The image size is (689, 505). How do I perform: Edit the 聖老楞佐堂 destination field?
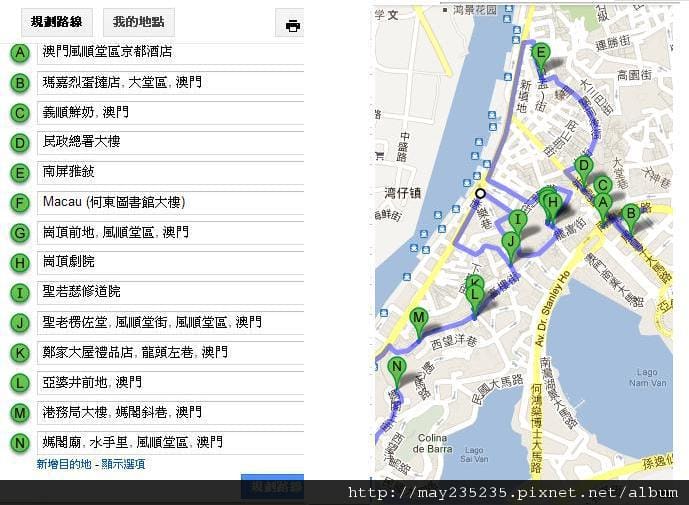tap(170, 323)
